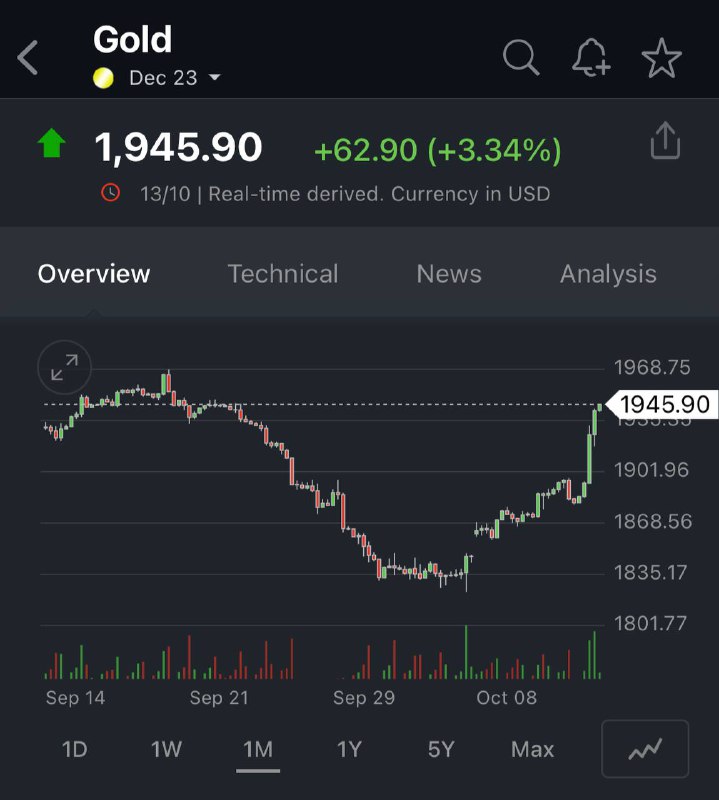The image size is (719, 800).
Task: Add a price alert with bell icon
Action: point(591,58)
